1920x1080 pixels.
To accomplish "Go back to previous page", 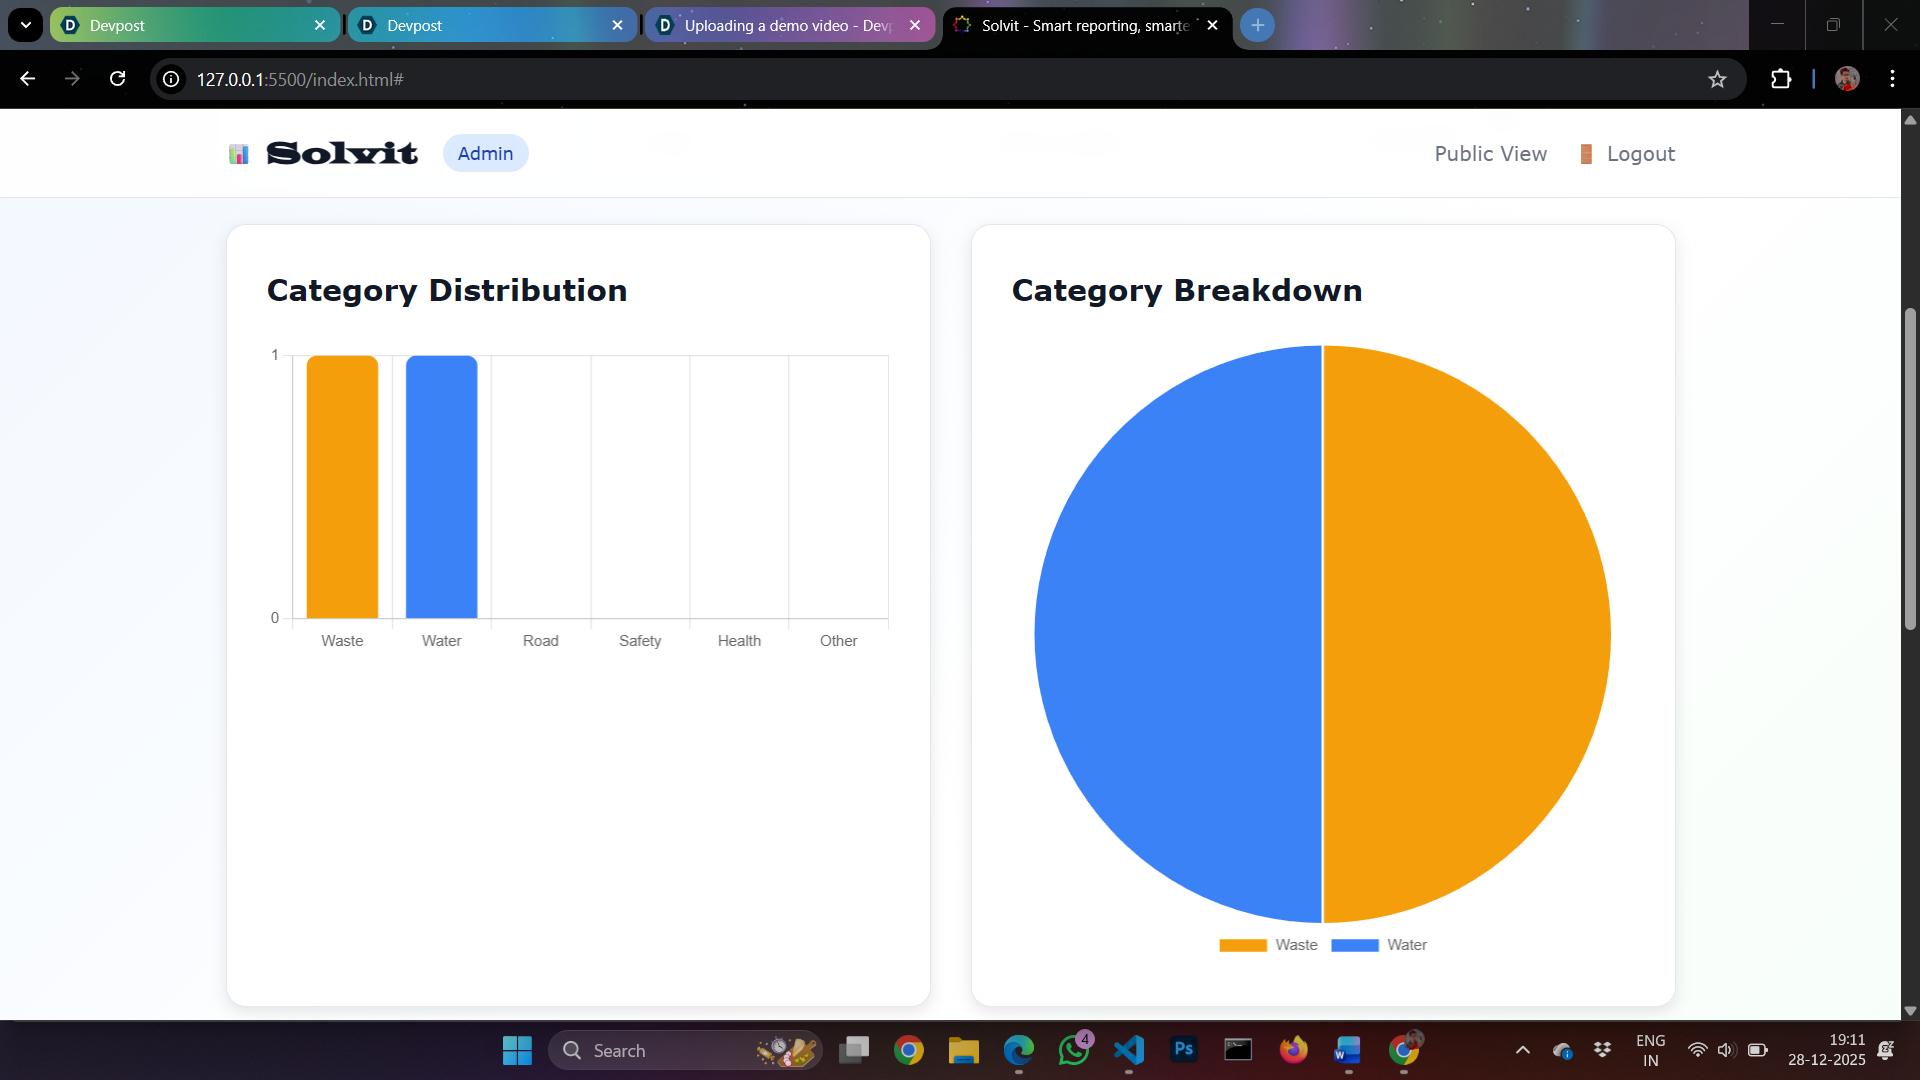I will click(x=28, y=79).
